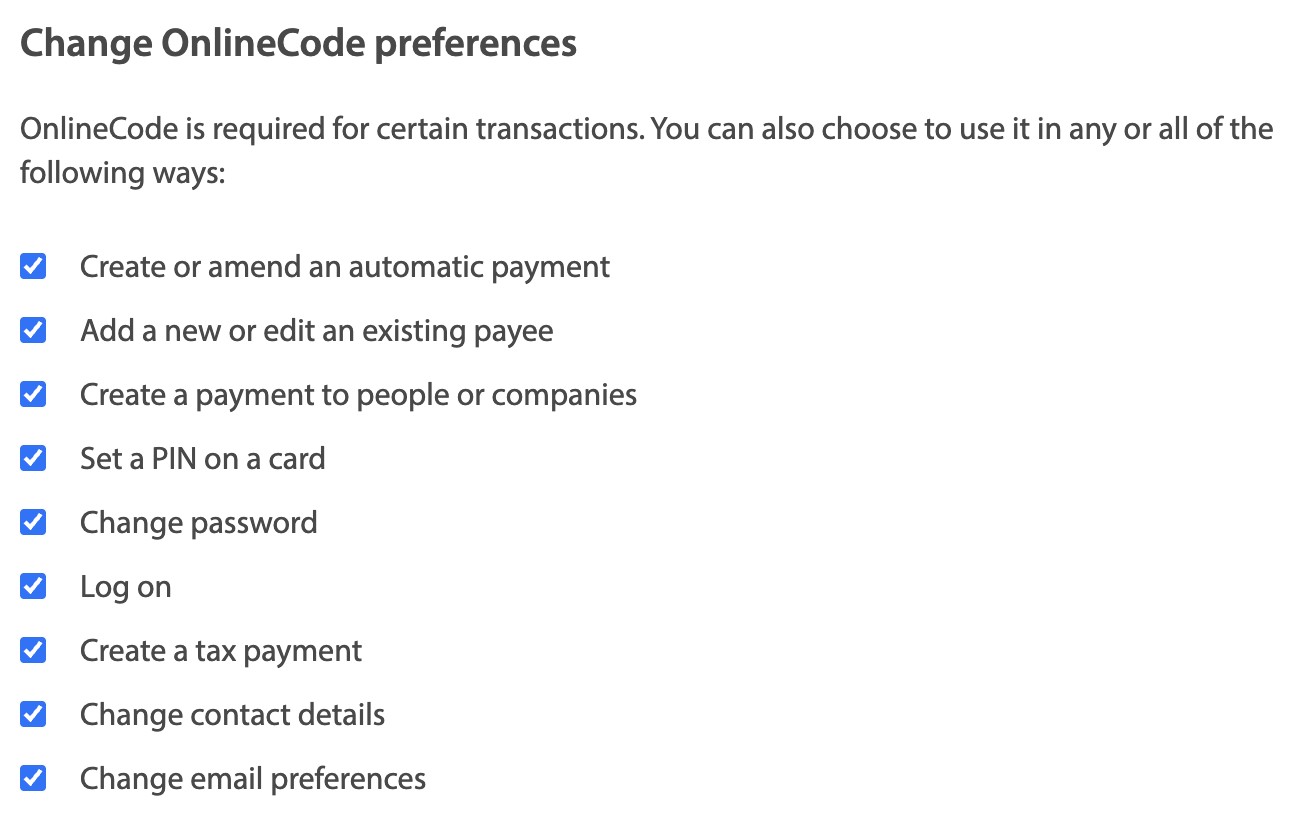Click the 'Create a tax payment' label text
The width and height of the screenshot is (1304, 834).
click(221, 651)
